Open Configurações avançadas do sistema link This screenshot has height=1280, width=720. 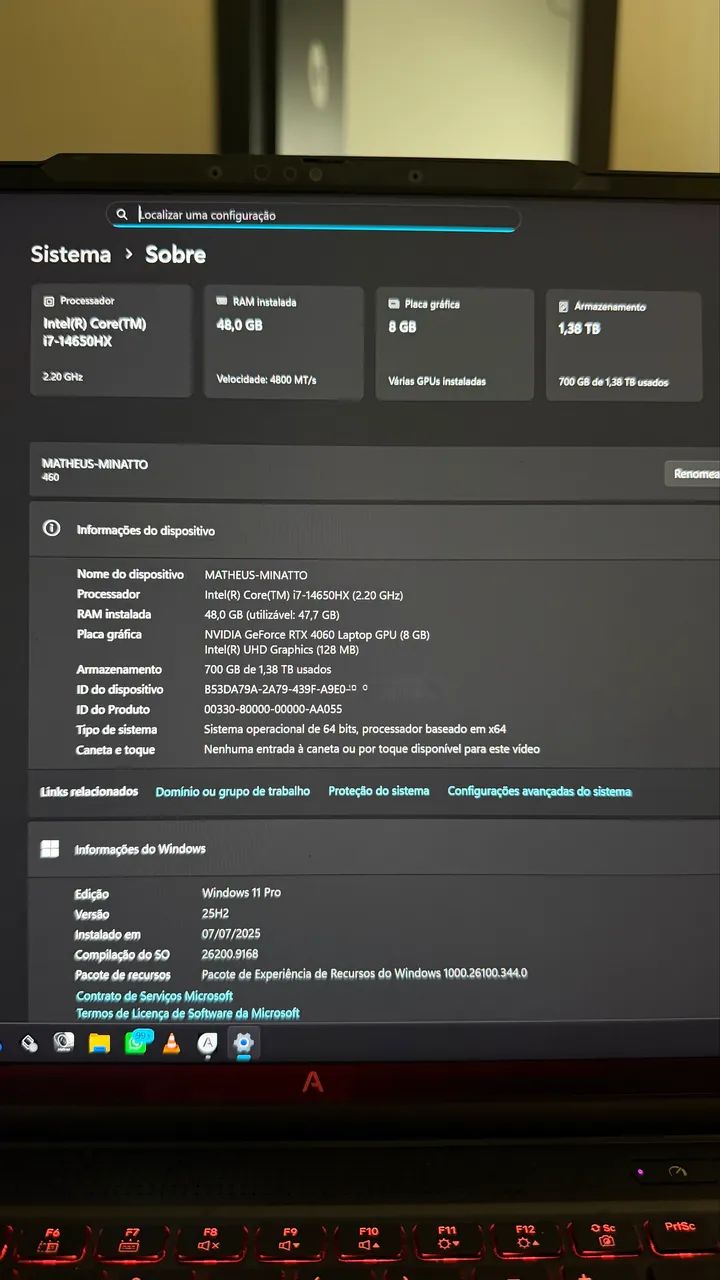click(x=540, y=791)
